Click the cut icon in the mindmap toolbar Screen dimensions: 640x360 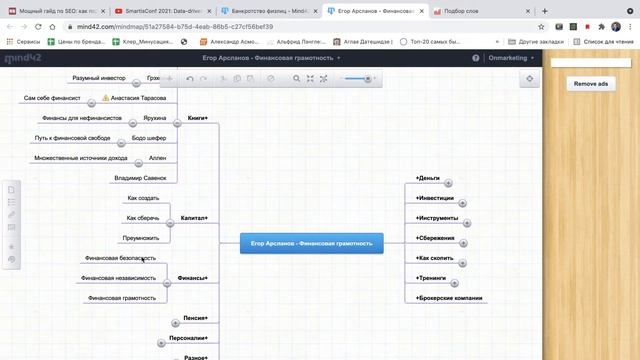point(223,78)
